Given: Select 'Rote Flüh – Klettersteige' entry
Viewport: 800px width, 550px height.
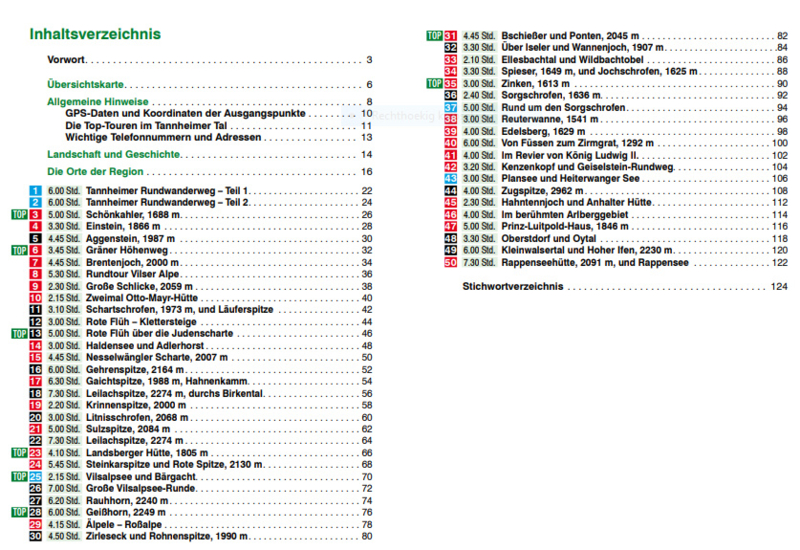Looking at the screenshot, I should point(141,322).
